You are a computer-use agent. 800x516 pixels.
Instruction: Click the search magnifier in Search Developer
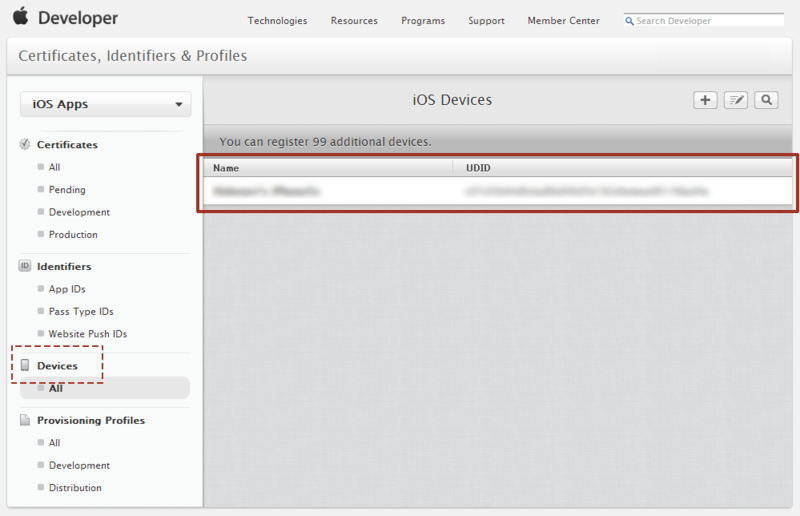click(630, 21)
